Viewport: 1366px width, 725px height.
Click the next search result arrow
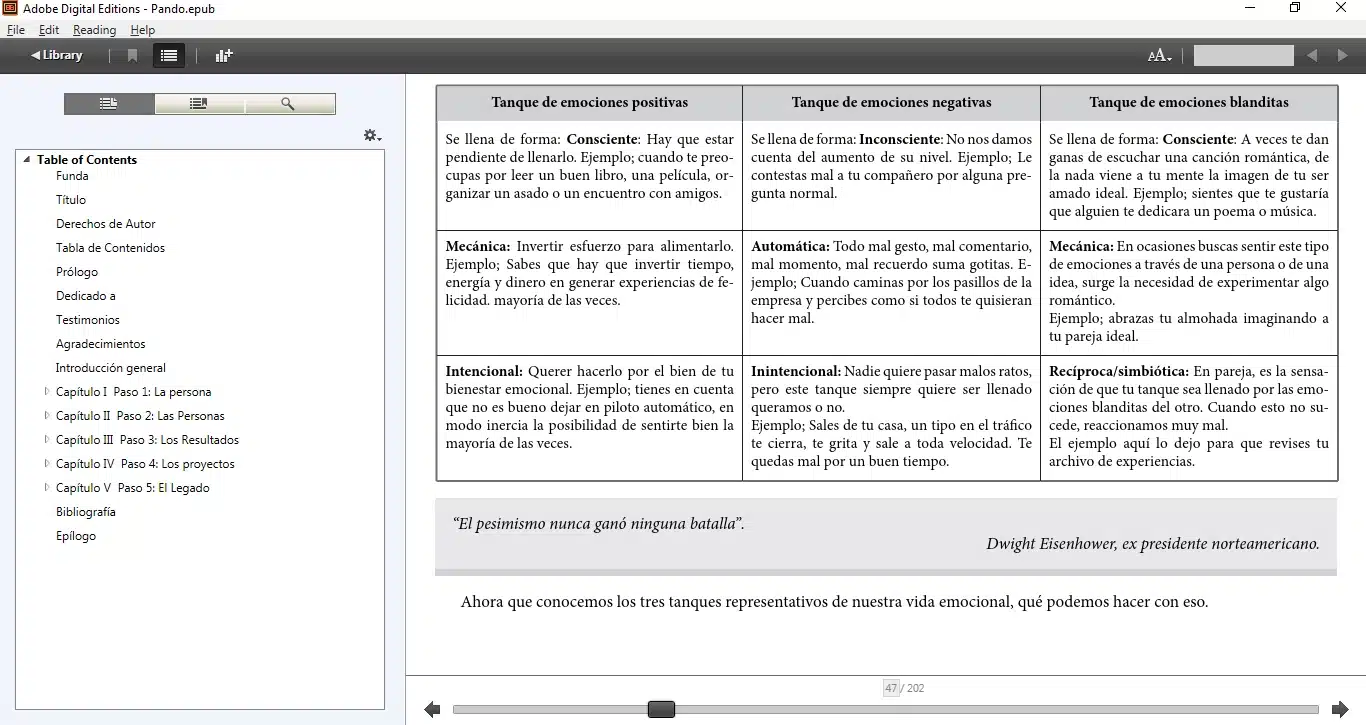1343,56
